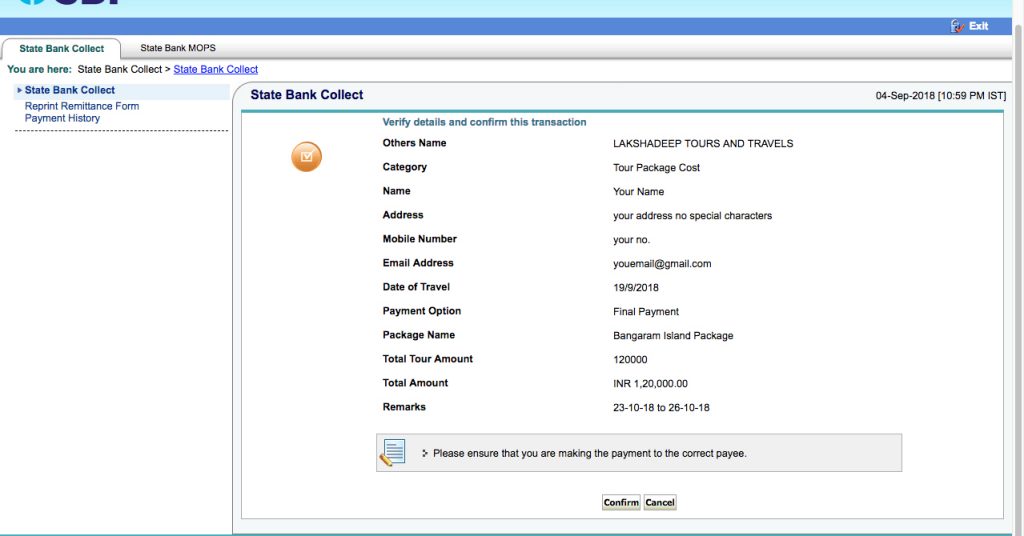Click the SBI logo at top left
This screenshot has width=1024, height=536.
tap(68, 3)
